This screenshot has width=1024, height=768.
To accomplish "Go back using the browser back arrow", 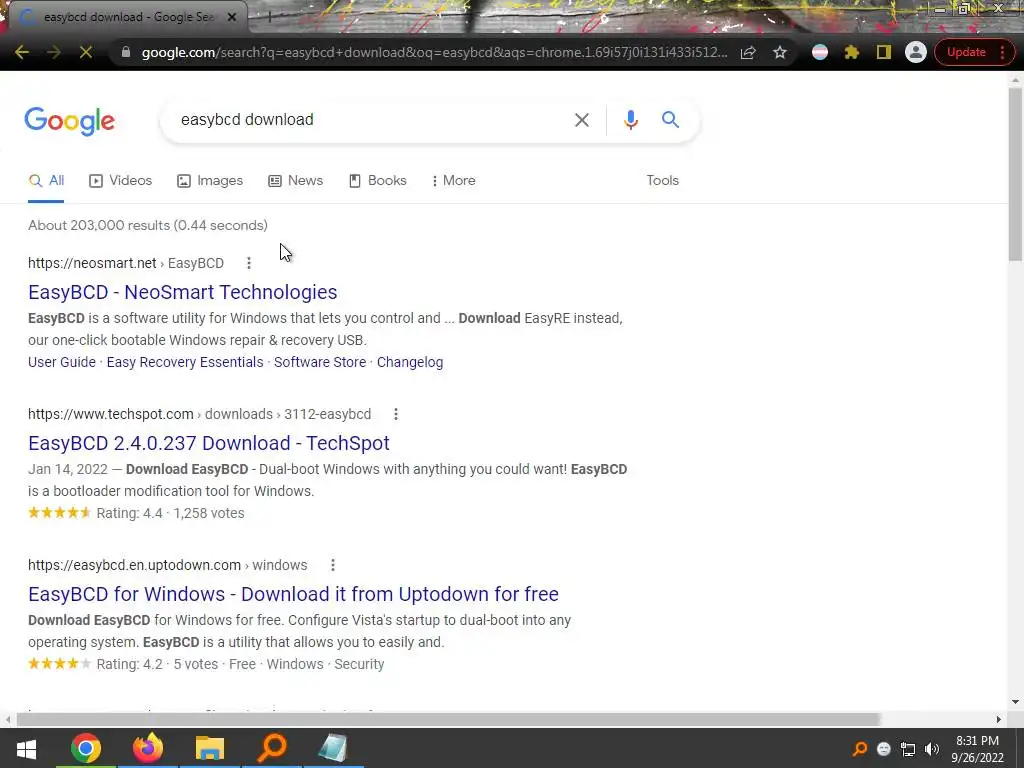I will point(22,52).
